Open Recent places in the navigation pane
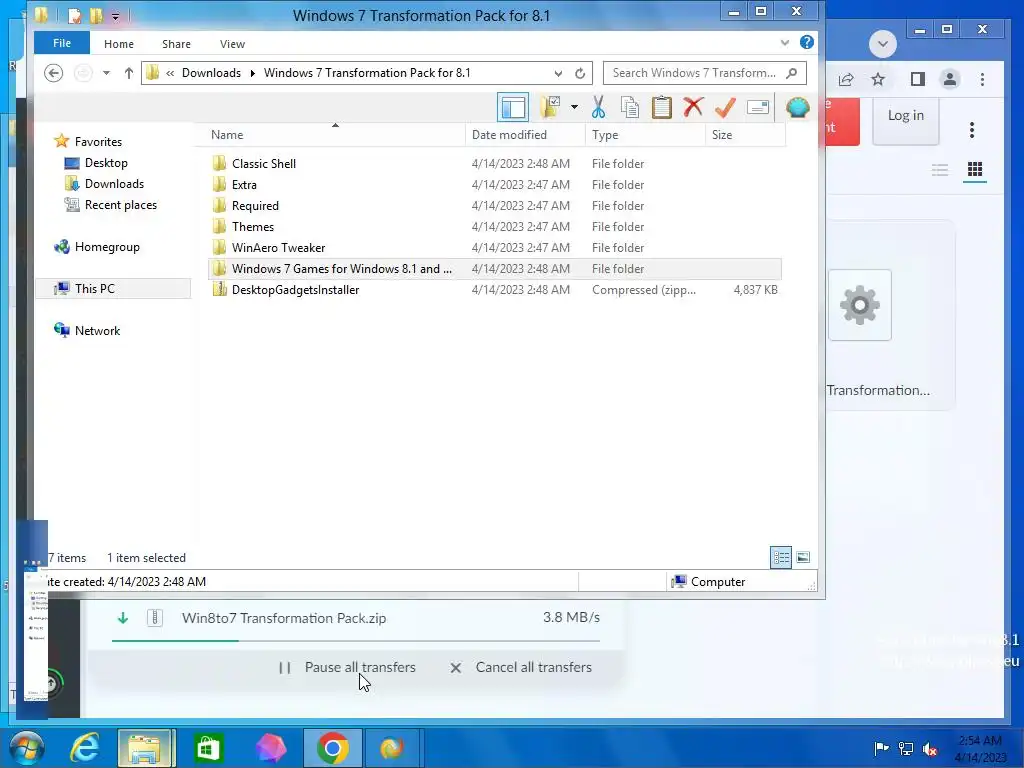Screen dimensions: 1024x768 pos(121,204)
